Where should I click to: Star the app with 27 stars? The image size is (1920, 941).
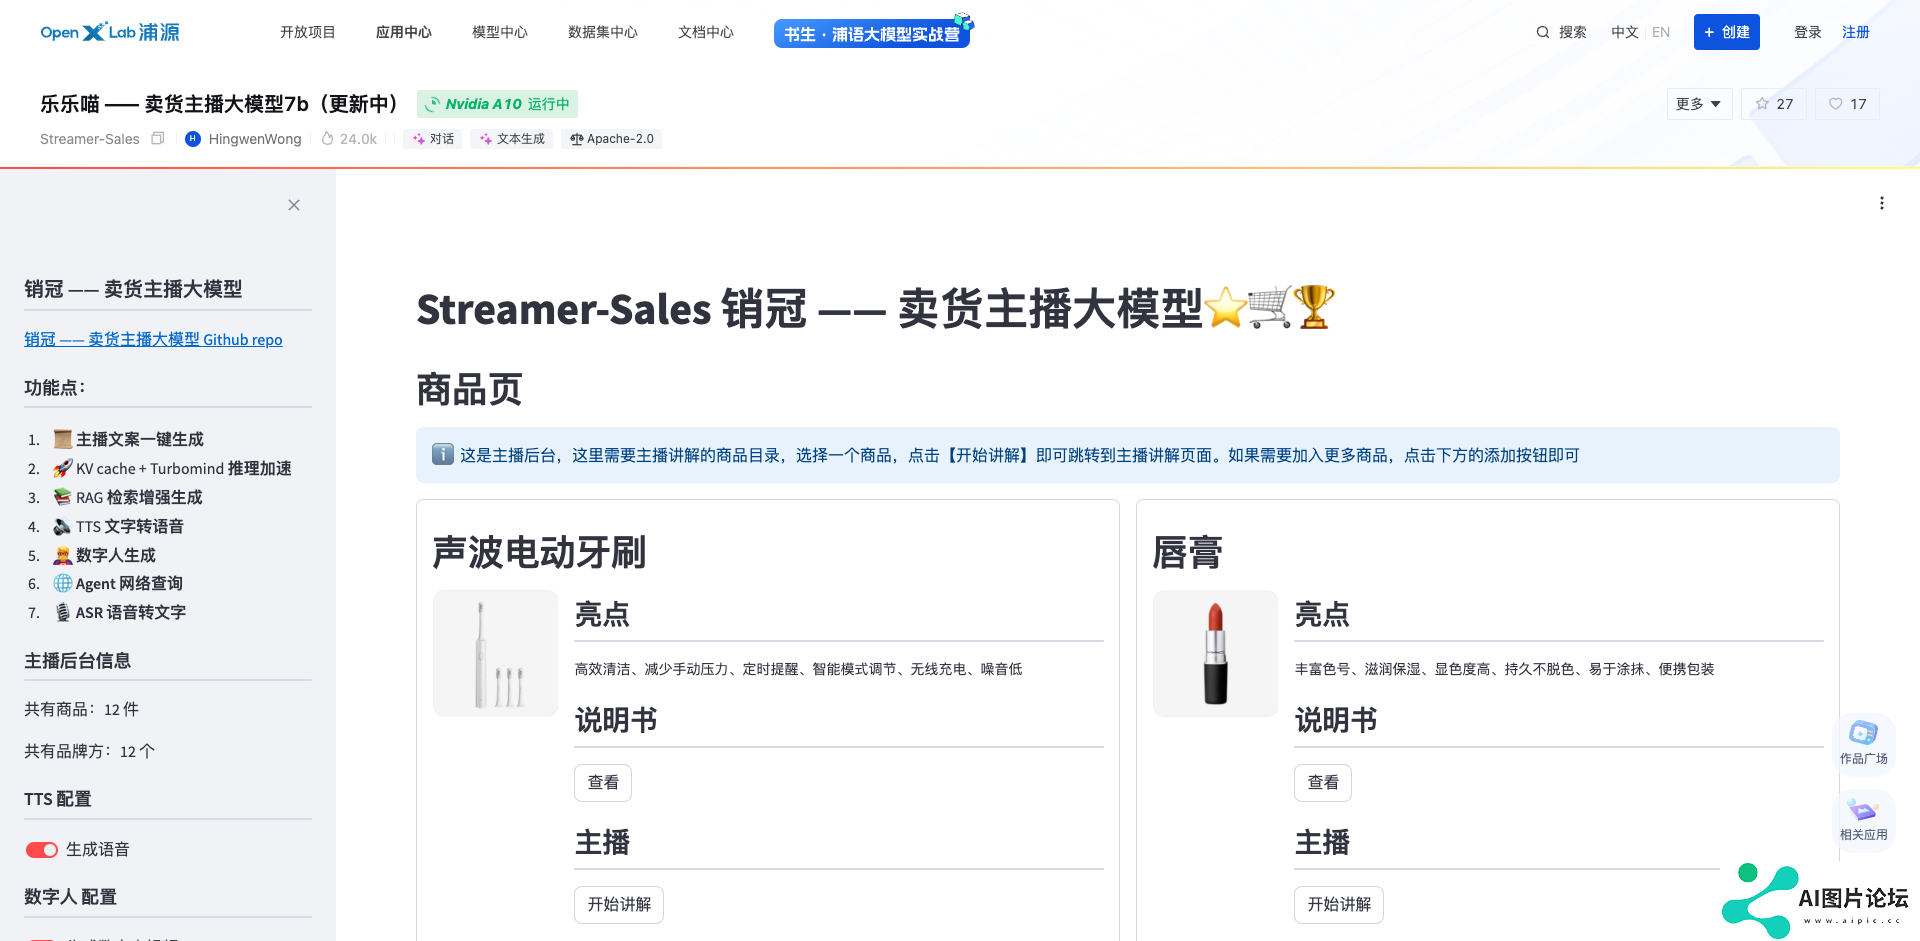click(1773, 104)
